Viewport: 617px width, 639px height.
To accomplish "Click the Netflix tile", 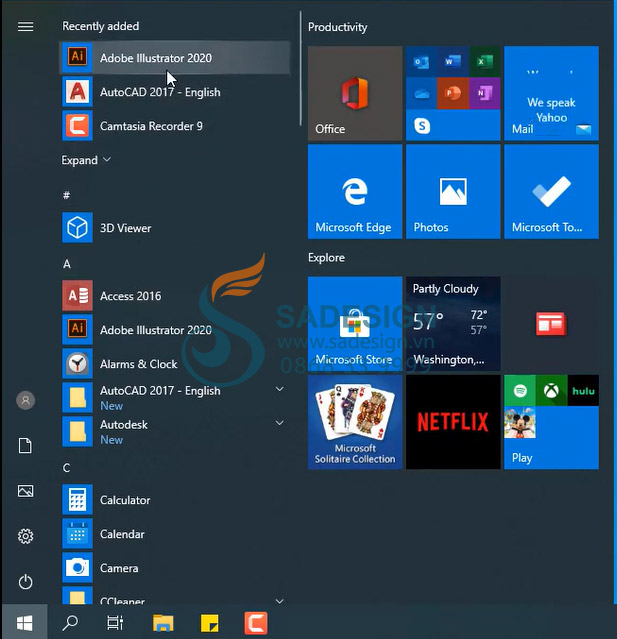I will 452,422.
